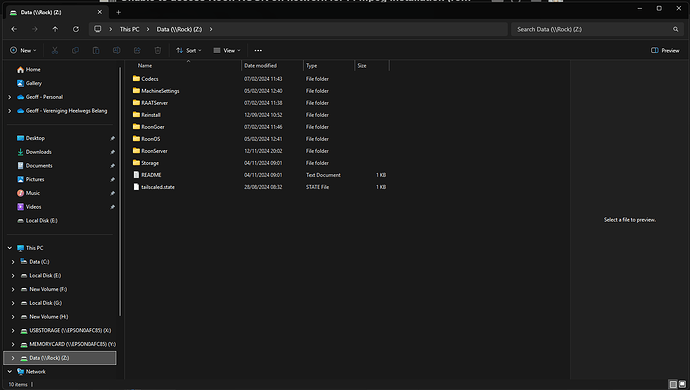The height and width of the screenshot is (390, 690).
Task: Expand Data (C:) drive node
Action: 13,262
